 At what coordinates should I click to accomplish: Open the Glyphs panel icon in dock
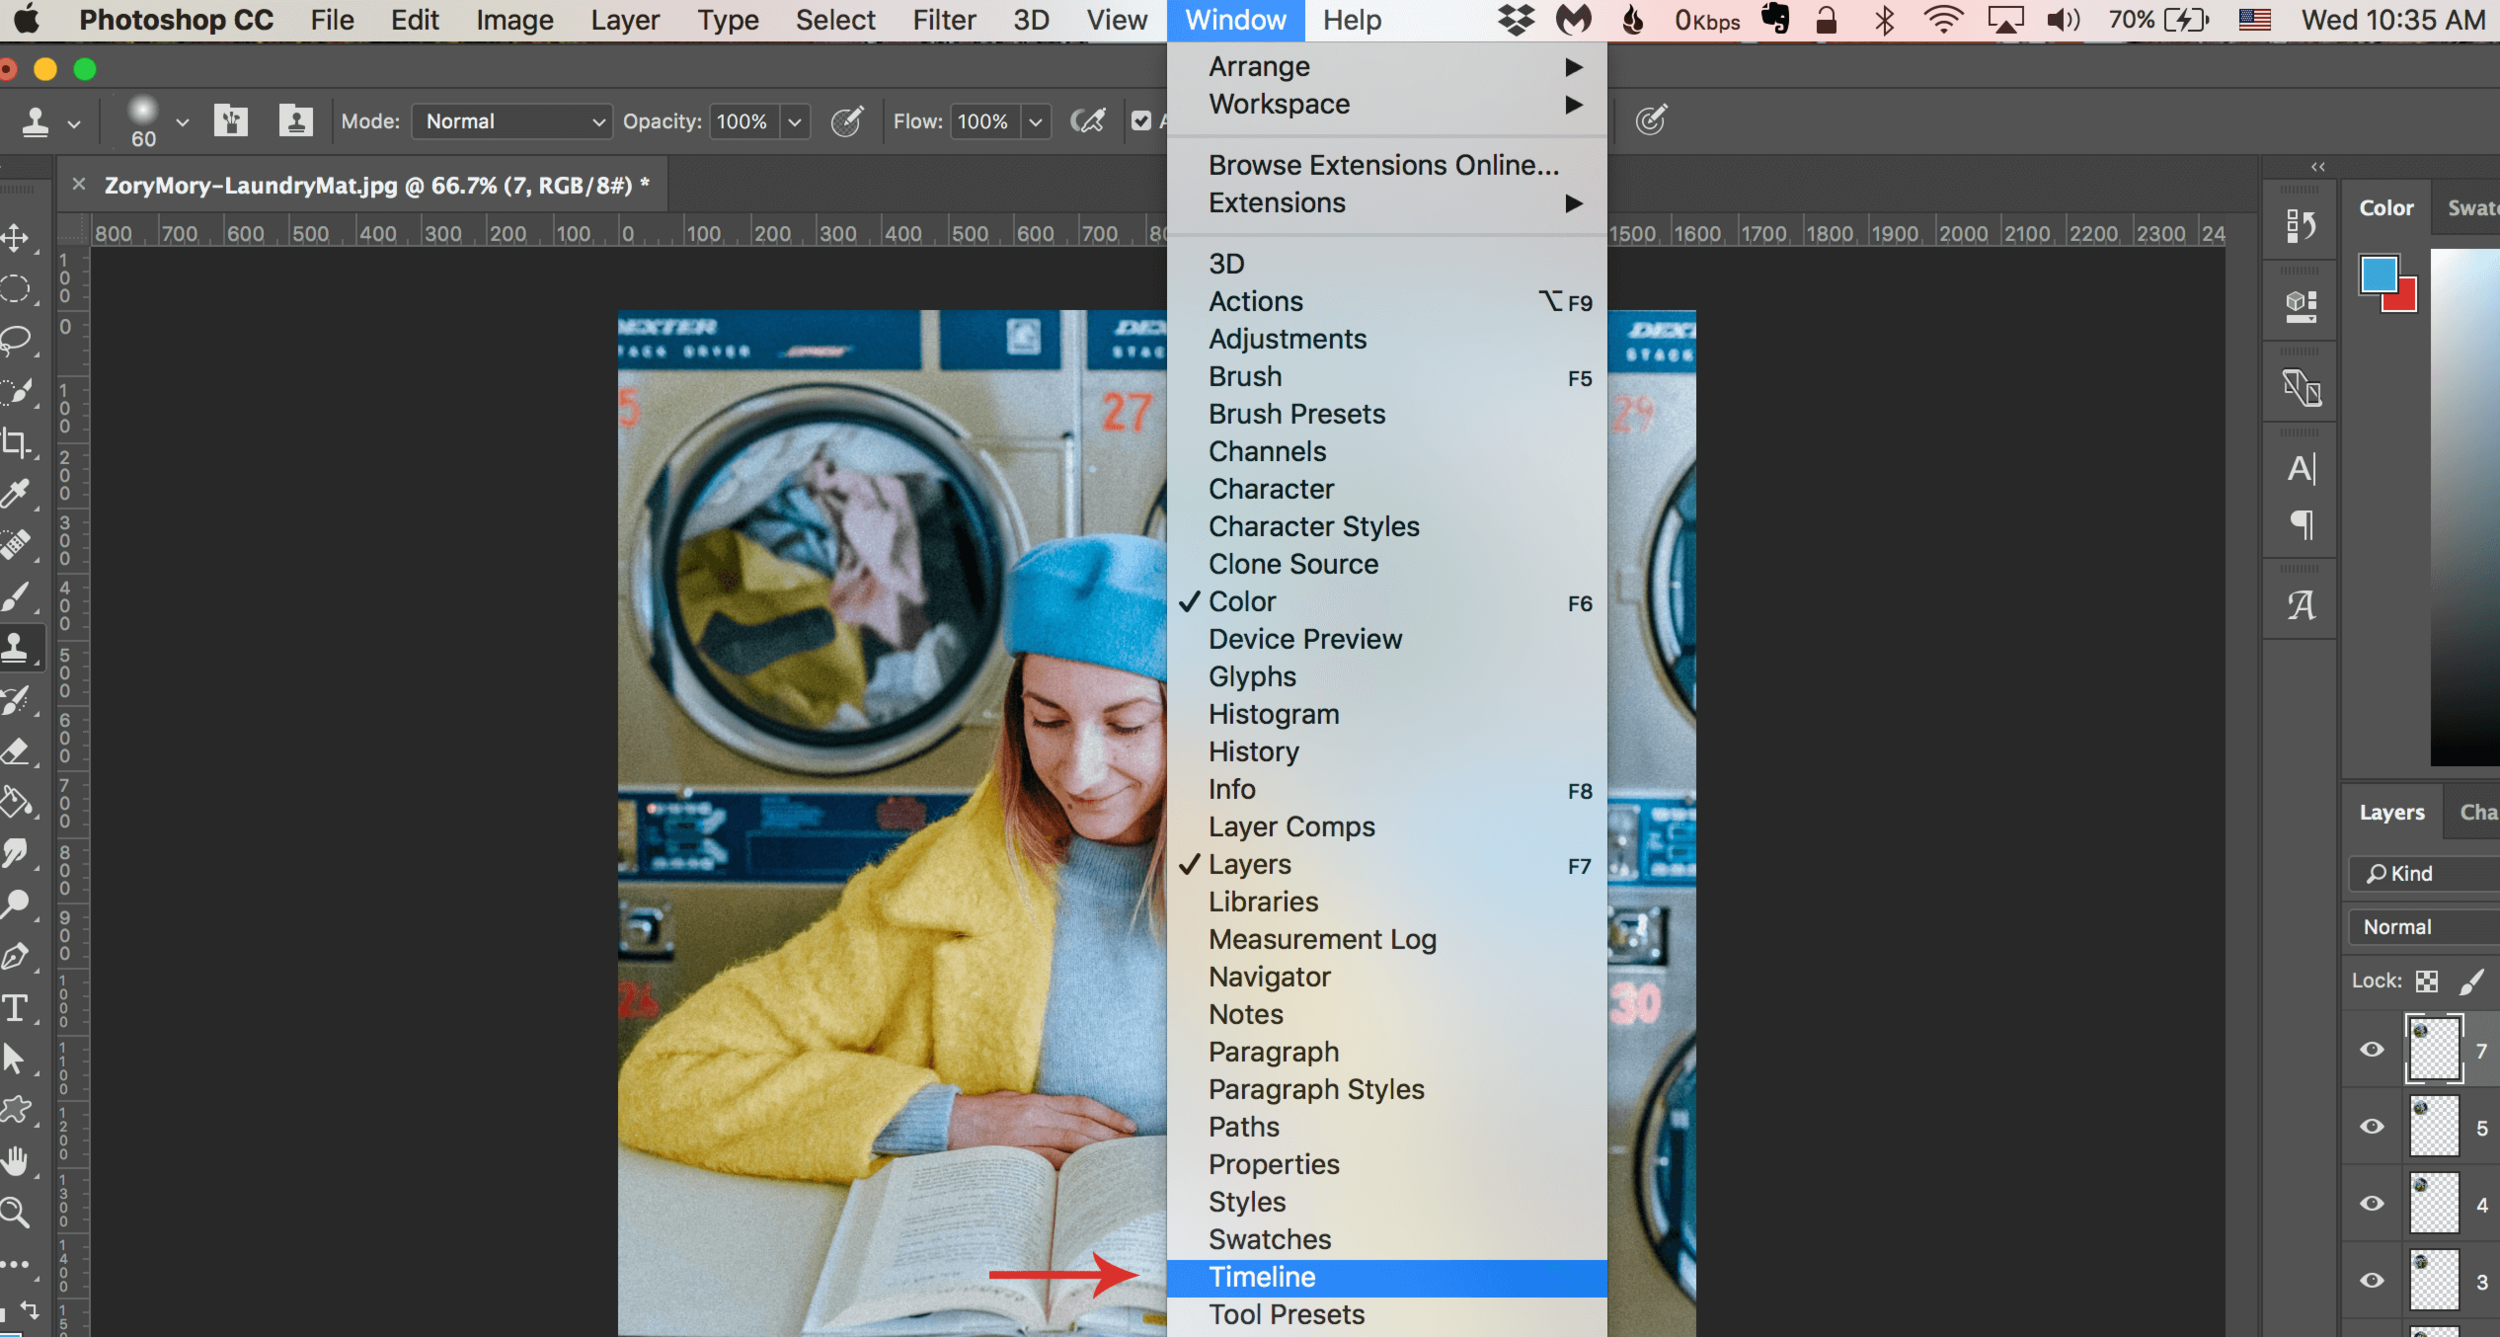point(2300,605)
